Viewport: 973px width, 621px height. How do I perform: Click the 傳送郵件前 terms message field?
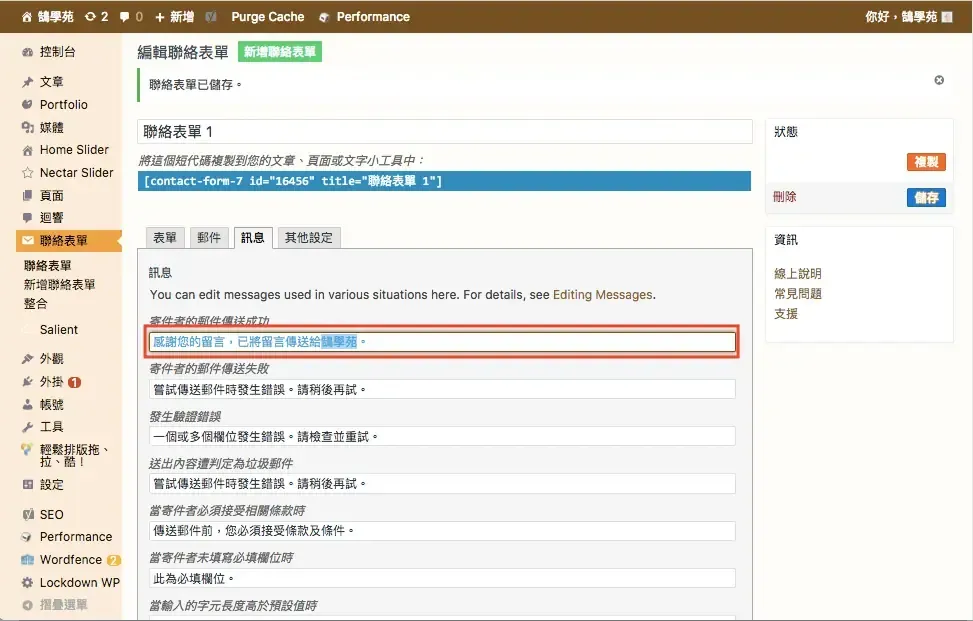pyautogui.click(x=442, y=531)
